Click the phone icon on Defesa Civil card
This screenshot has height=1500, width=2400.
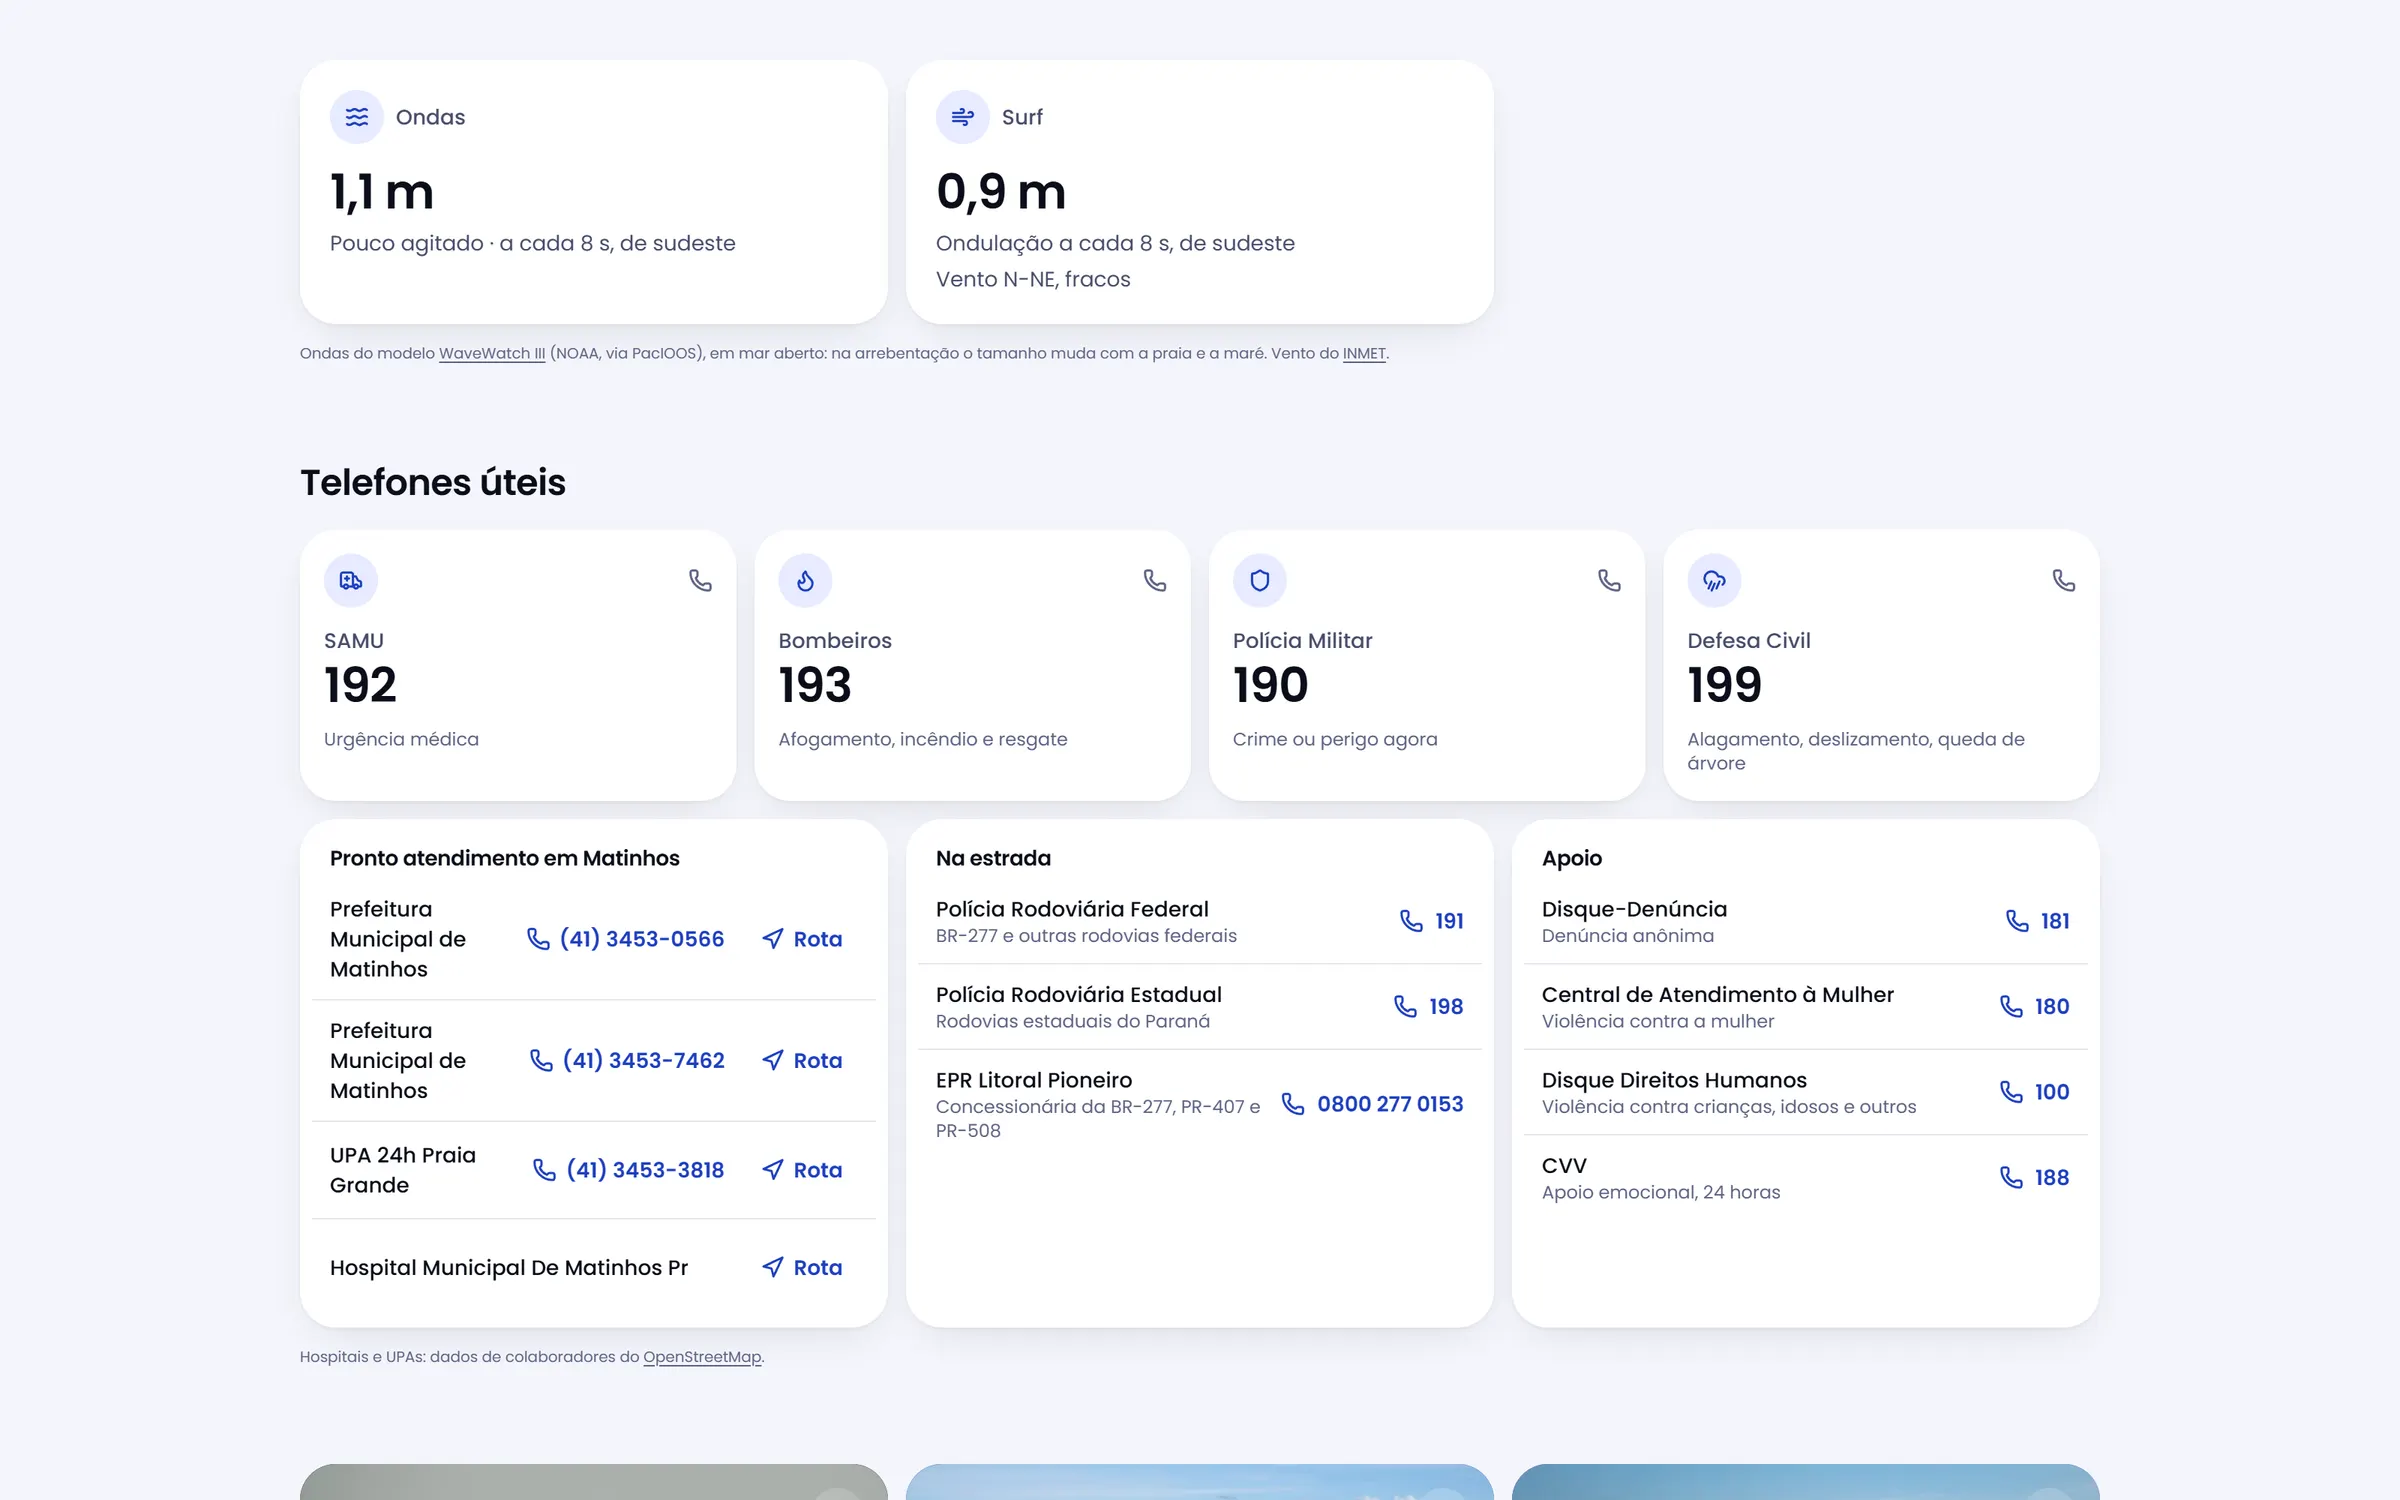coord(2064,580)
